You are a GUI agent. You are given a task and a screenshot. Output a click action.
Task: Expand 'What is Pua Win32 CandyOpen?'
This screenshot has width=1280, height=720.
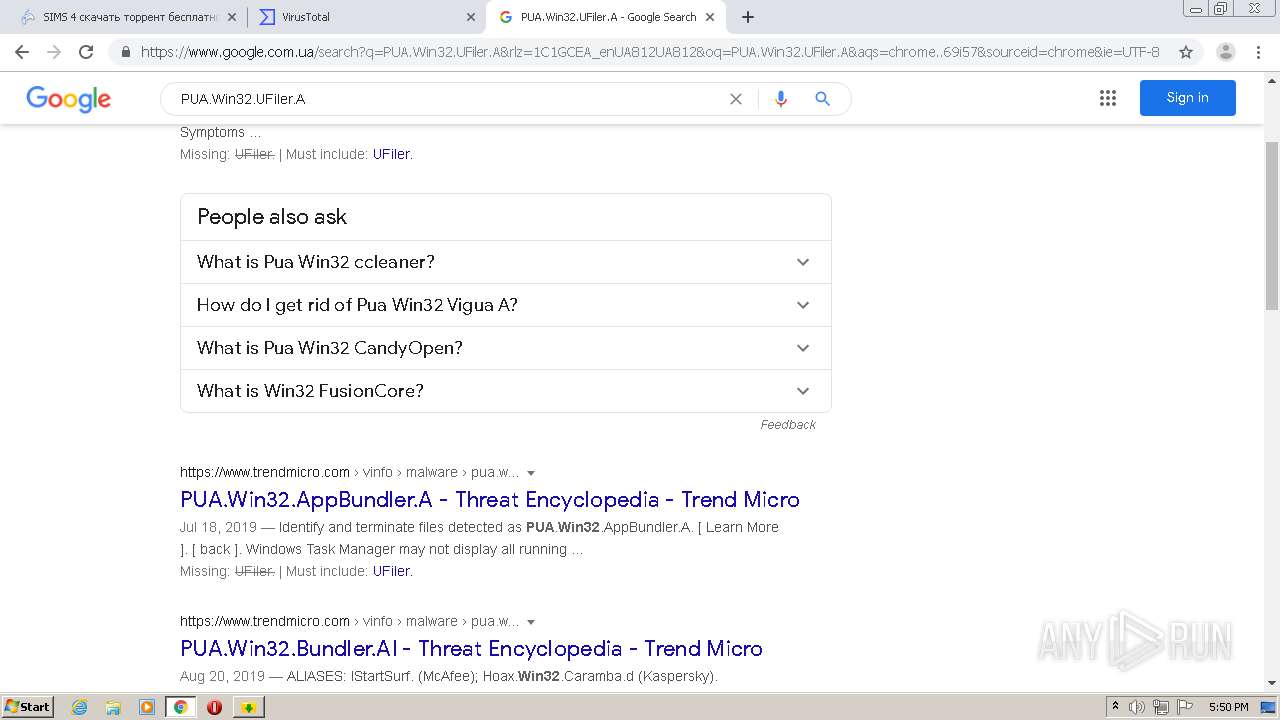coord(506,348)
